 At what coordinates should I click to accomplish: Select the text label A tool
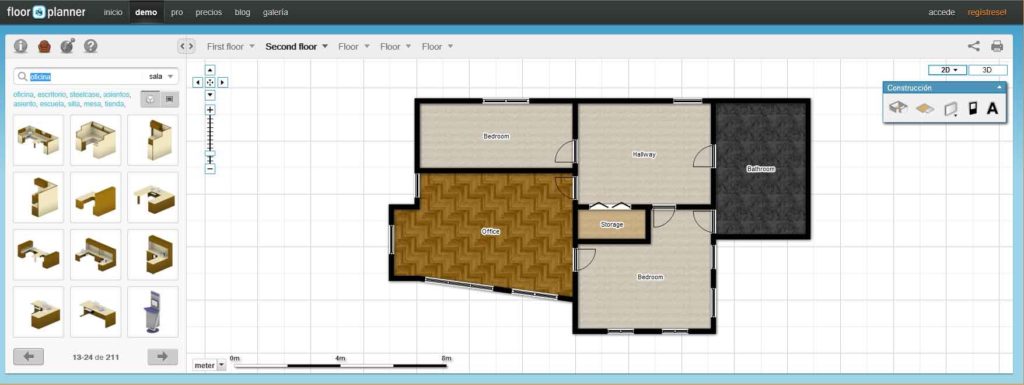click(x=992, y=108)
